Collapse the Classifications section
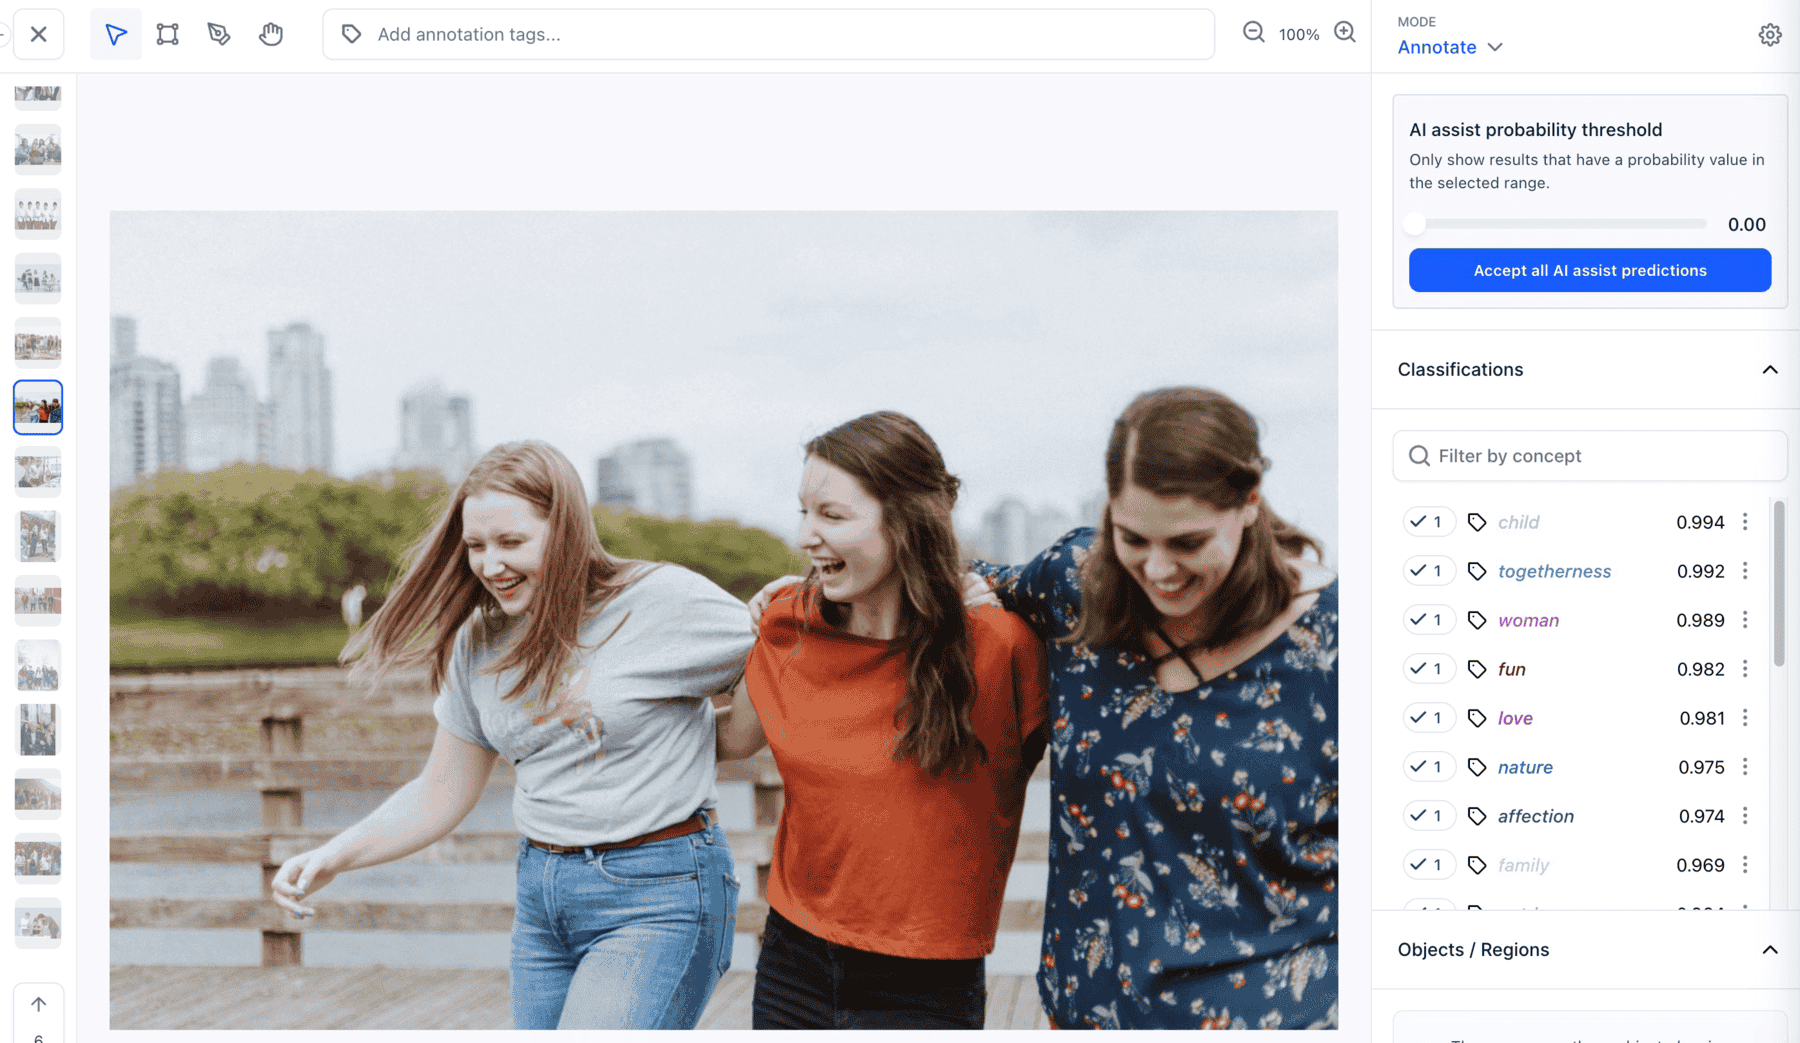This screenshot has height=1043, width=1800. click(x=1769, y=370)
